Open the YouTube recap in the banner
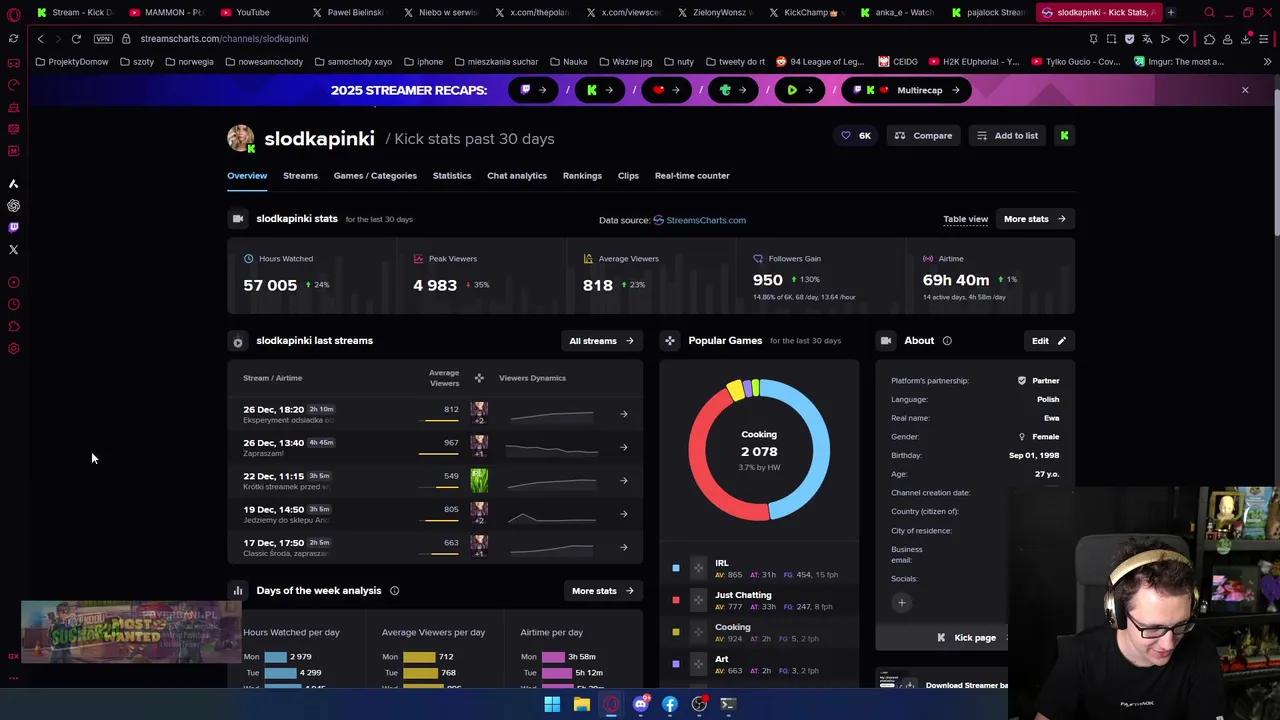Image resolution: width=1280 pixels, height=720 pixels. pos(666,90)
